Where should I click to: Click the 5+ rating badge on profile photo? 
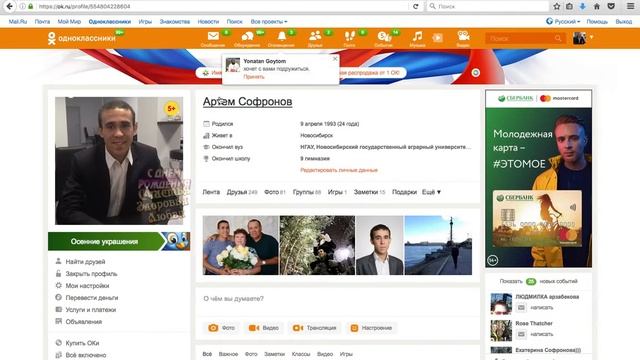click(x=171, y=109)
